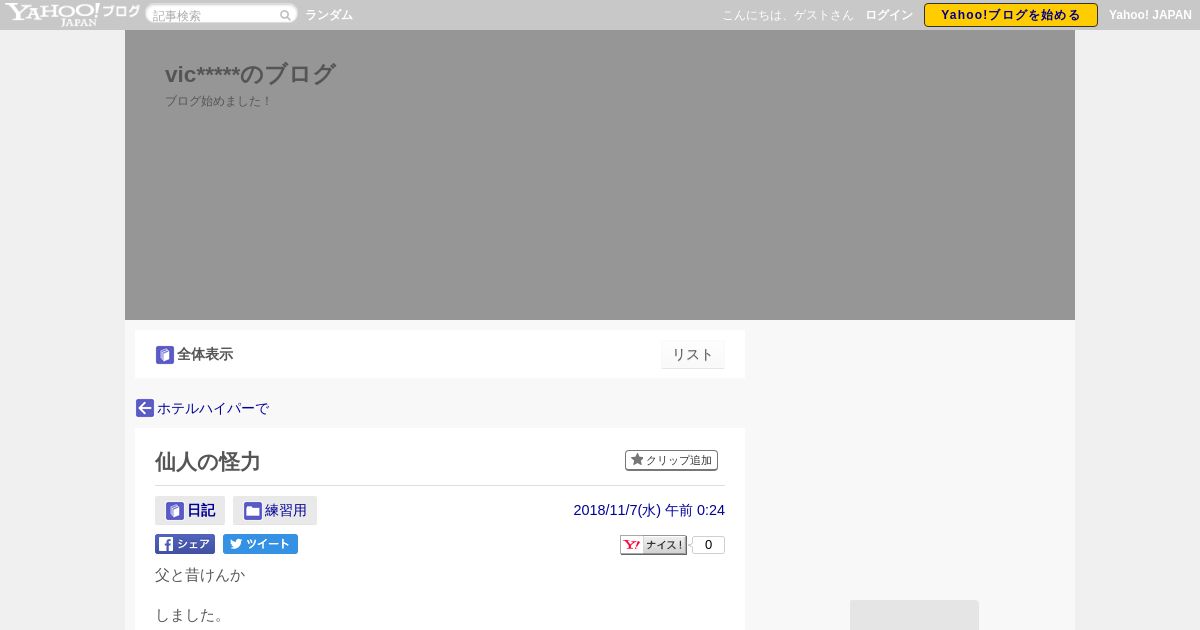Click the blog title vic*****のブログ
1200x630 pixels.
click(250, 74)
